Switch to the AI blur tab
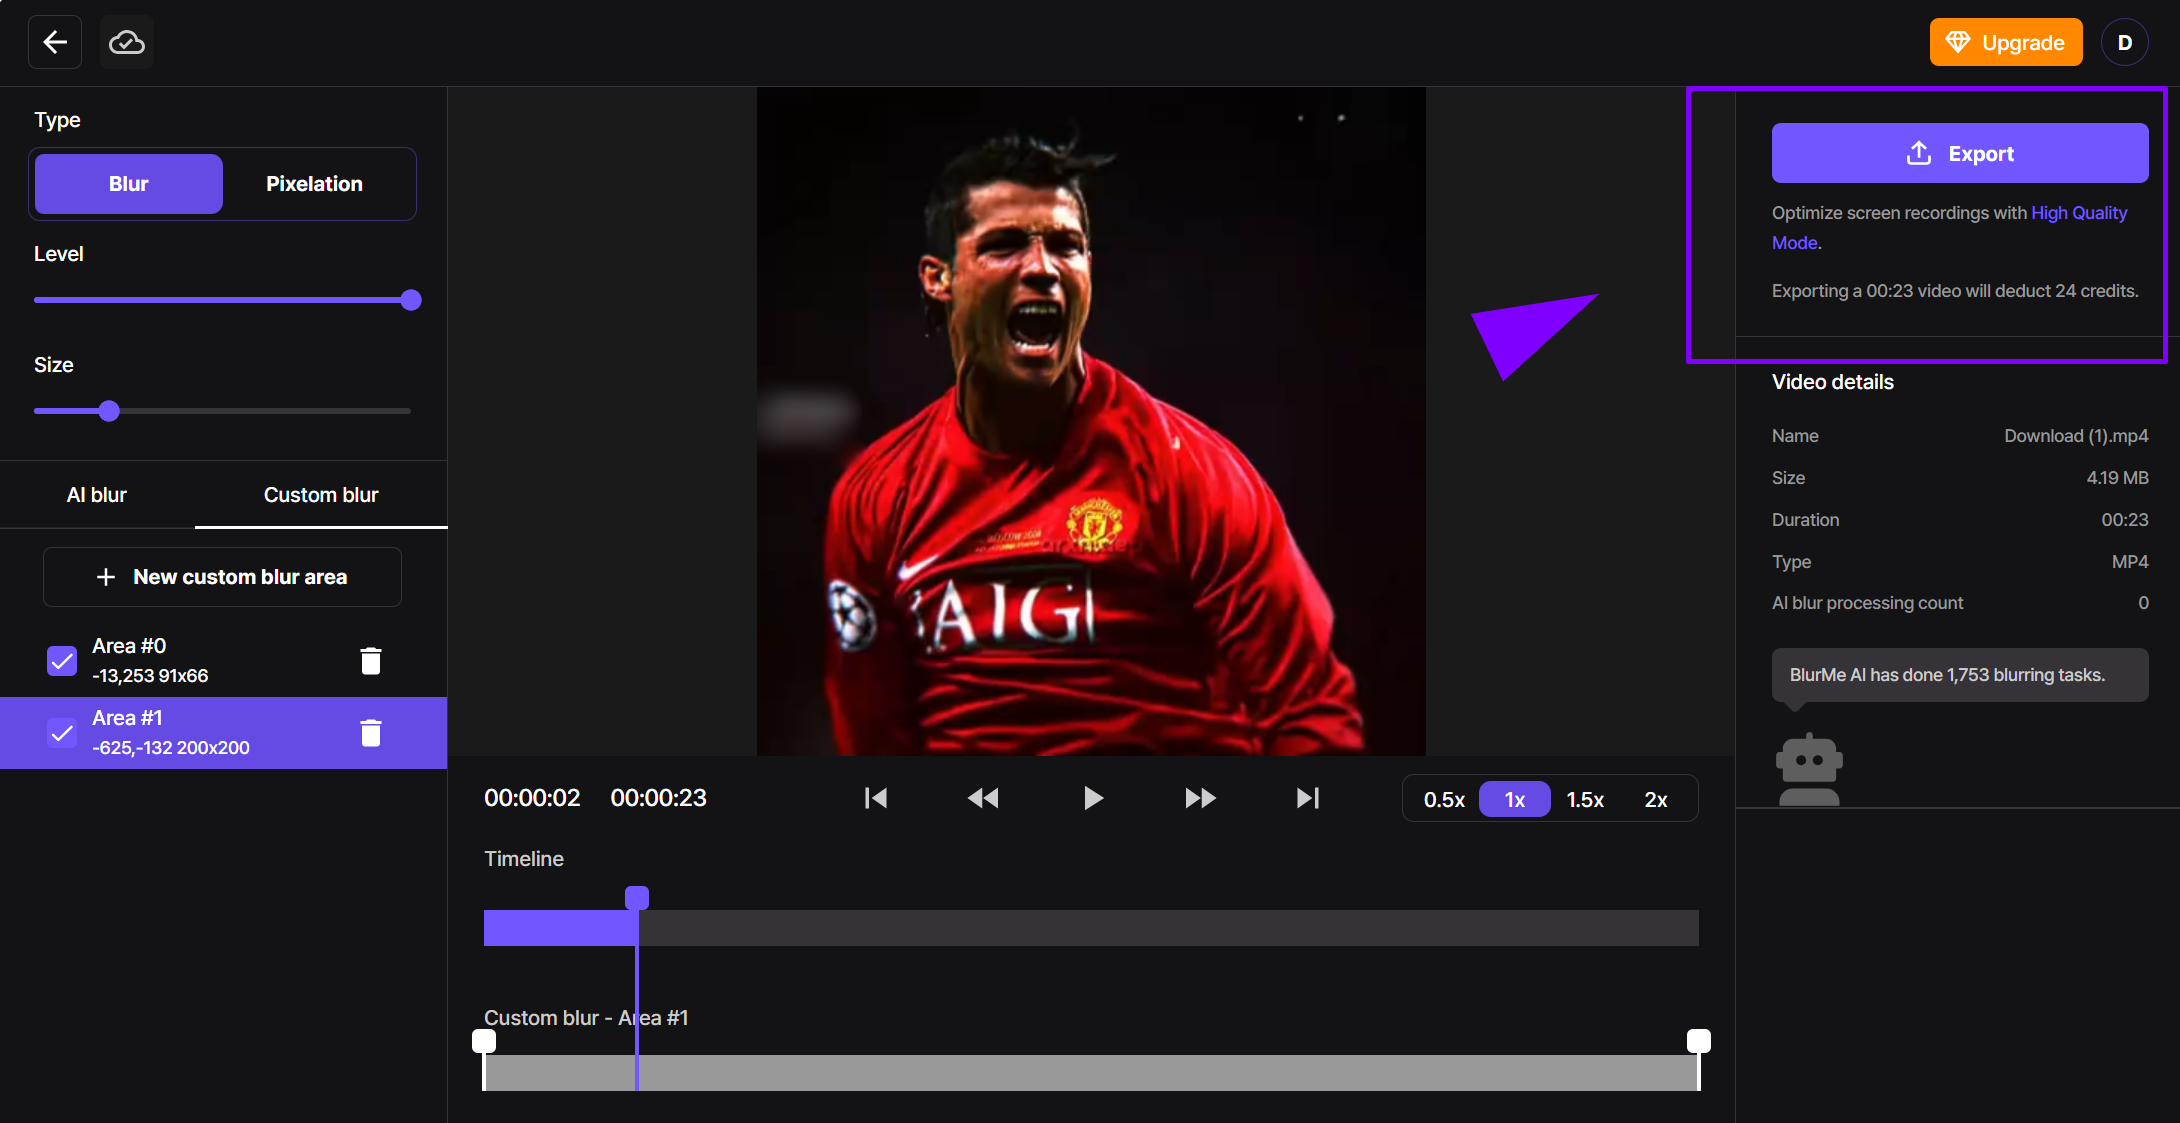The height and width of the screenshot is (1123, 2180). [x=96, y=494]
